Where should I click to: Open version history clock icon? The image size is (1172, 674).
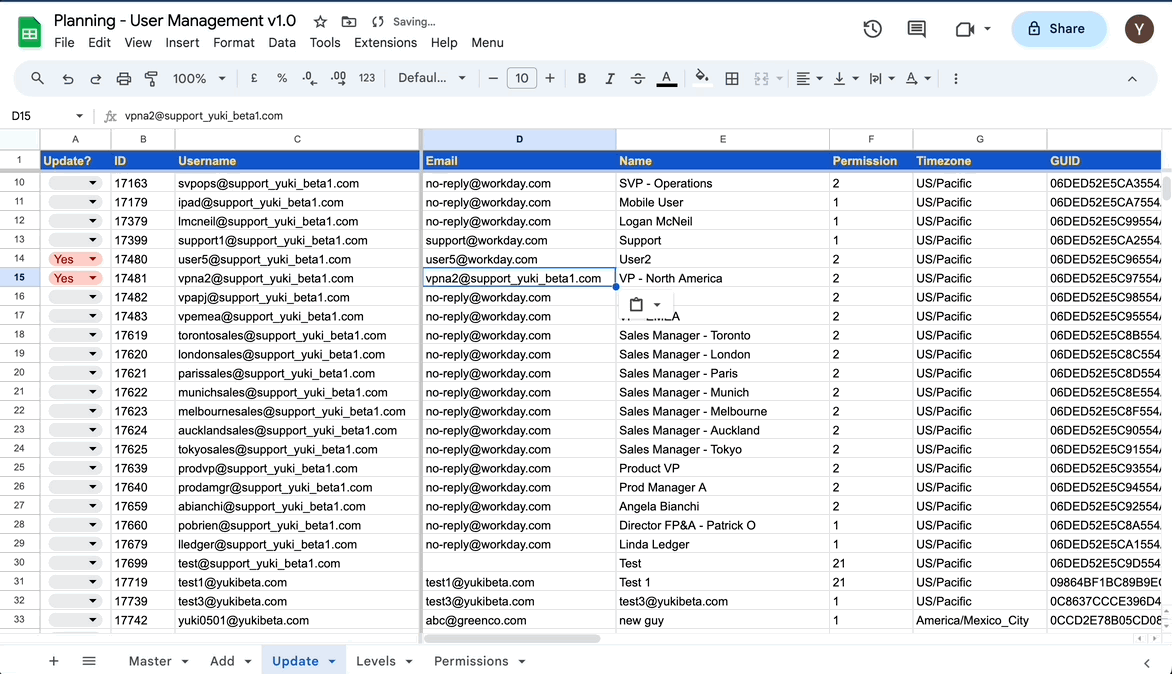pos(872,29)
